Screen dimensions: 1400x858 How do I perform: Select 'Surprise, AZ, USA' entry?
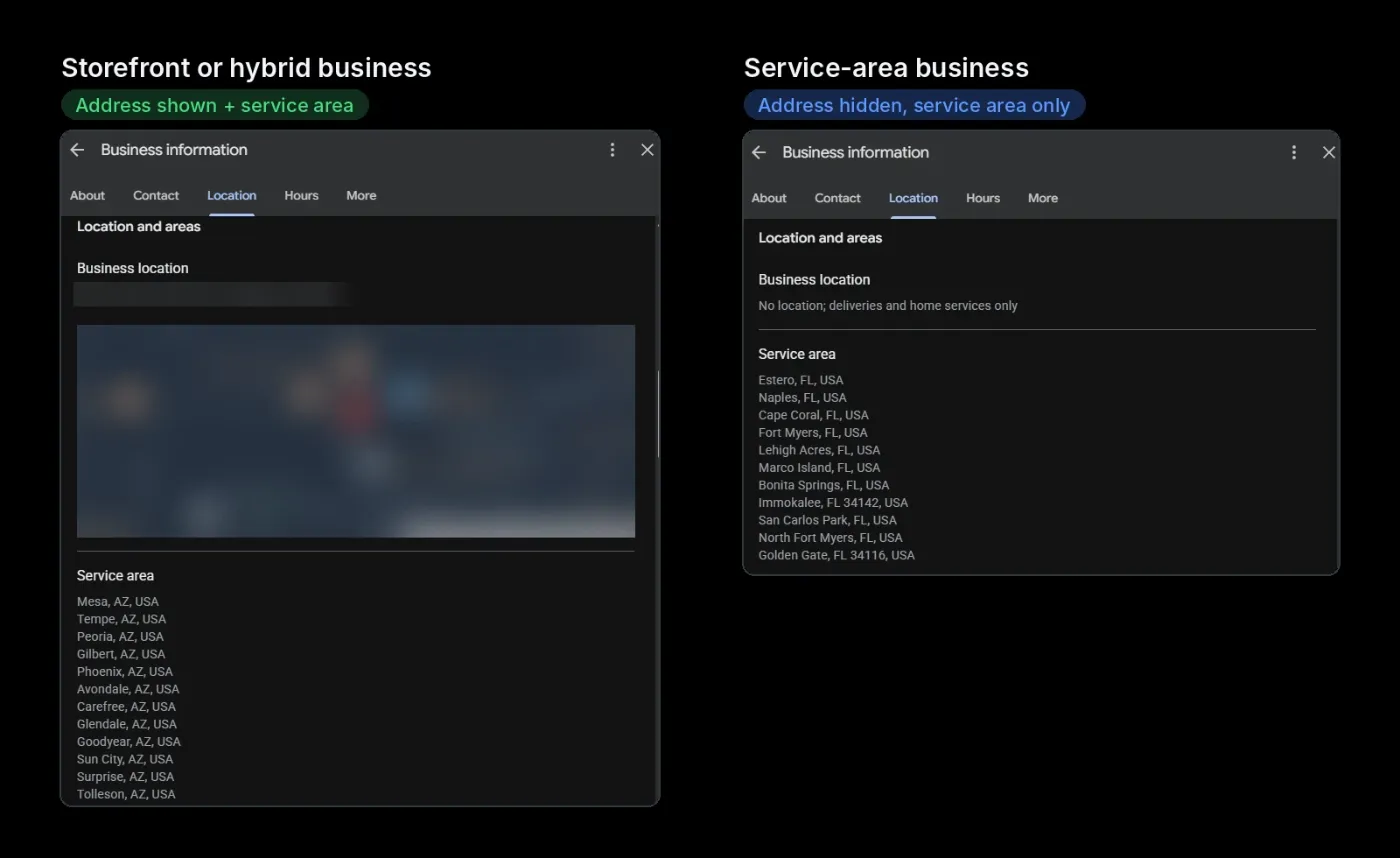tap(125, 777)
